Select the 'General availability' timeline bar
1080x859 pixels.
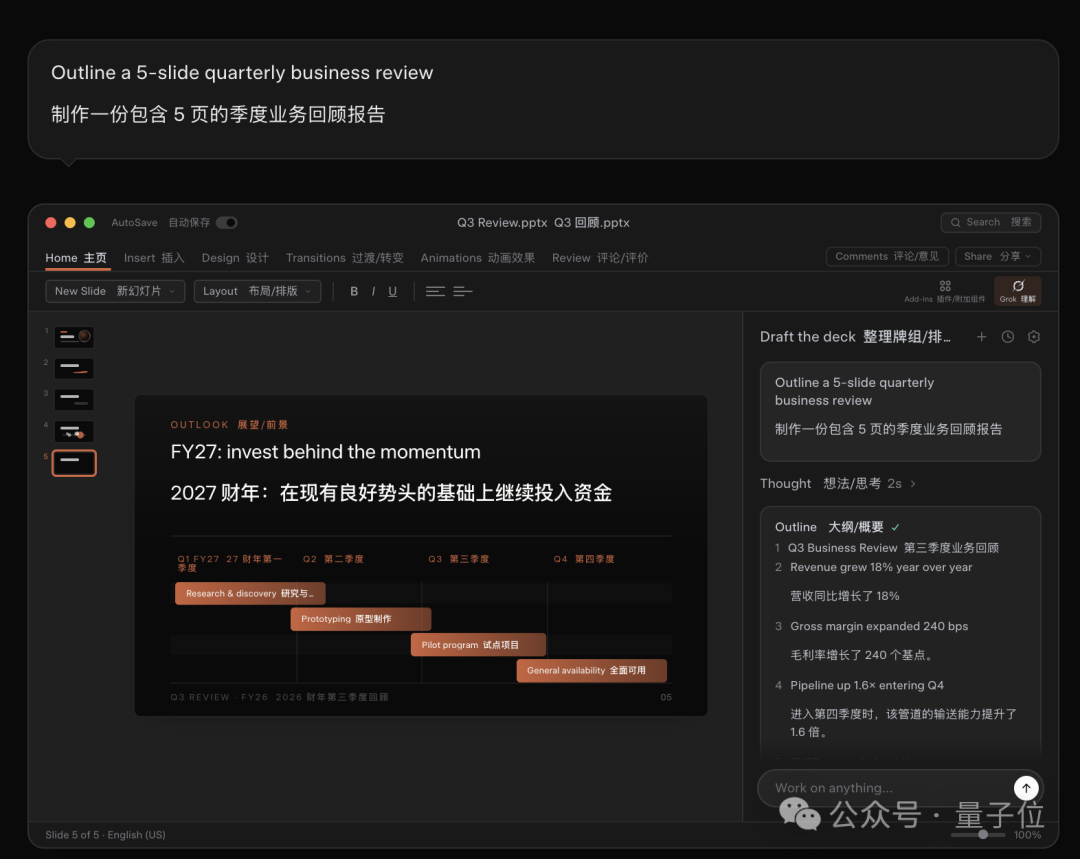coord(592,670)
